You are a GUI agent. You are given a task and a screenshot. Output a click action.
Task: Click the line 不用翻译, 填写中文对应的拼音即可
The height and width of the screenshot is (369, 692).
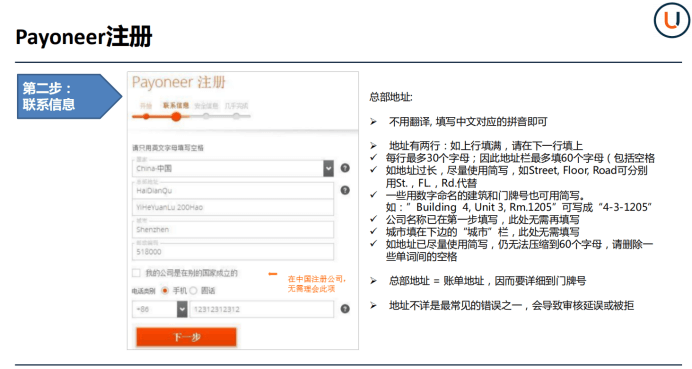tap(468, 122)
